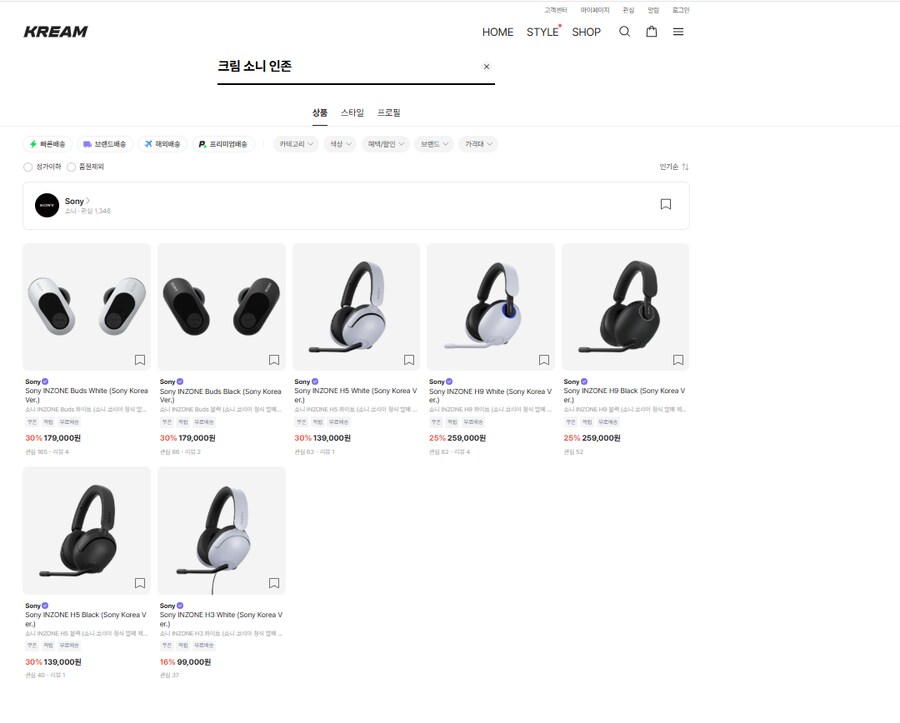Open the hamburger menu icon
This screenshot has height=723, width=900.
click(678, 32)
